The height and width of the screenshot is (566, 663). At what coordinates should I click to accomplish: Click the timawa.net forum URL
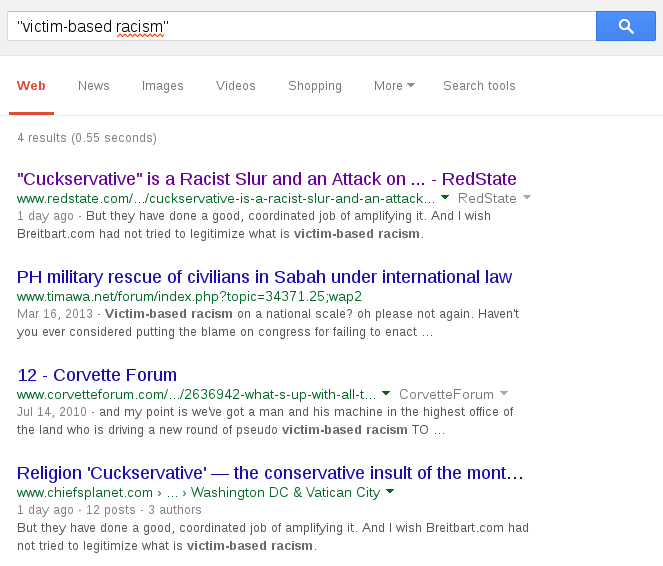189,297
